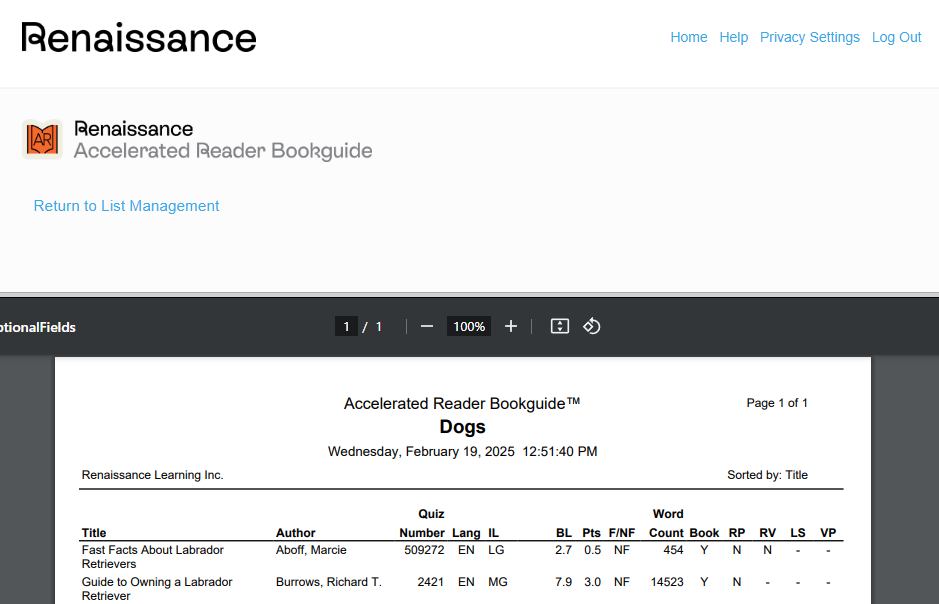
Task: Click points value 3.0
Action: (x=592, y=582)
